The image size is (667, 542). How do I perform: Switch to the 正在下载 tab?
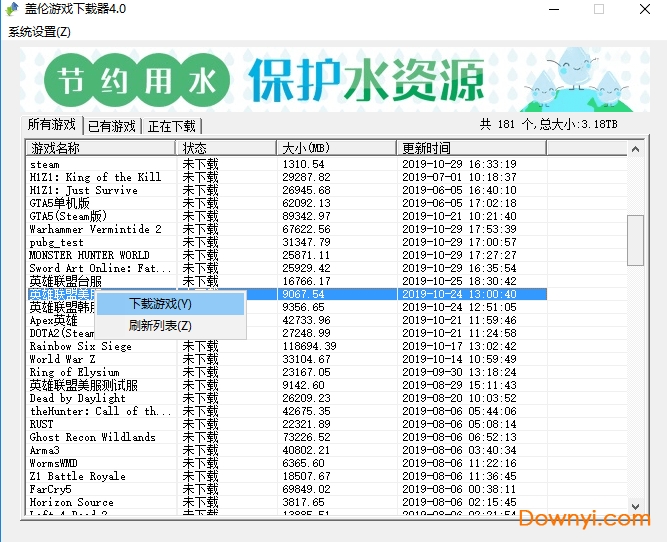pyautogui.click(x=171, y=126)
